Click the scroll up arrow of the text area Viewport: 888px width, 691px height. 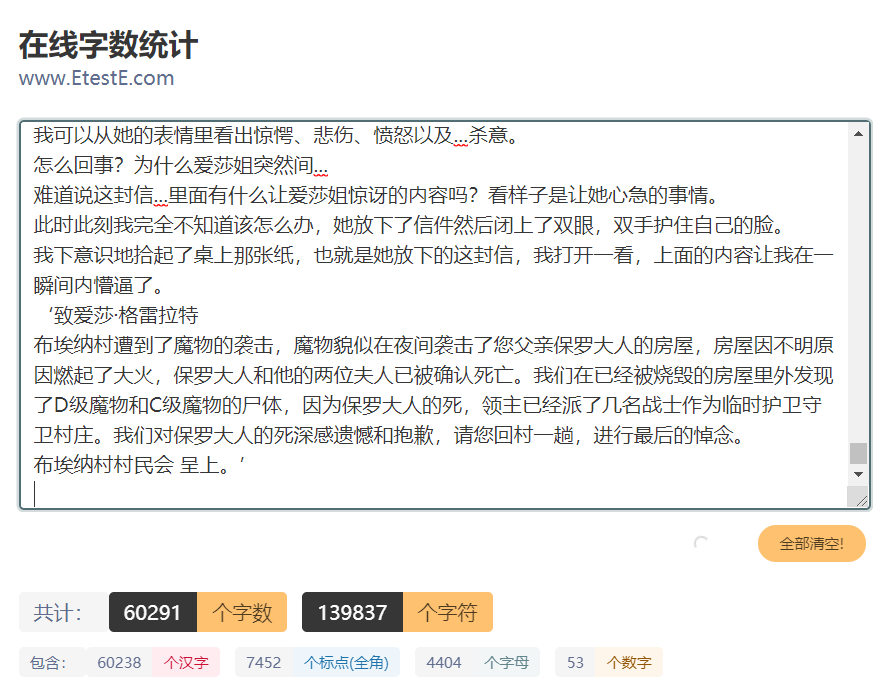coord(858,134)
